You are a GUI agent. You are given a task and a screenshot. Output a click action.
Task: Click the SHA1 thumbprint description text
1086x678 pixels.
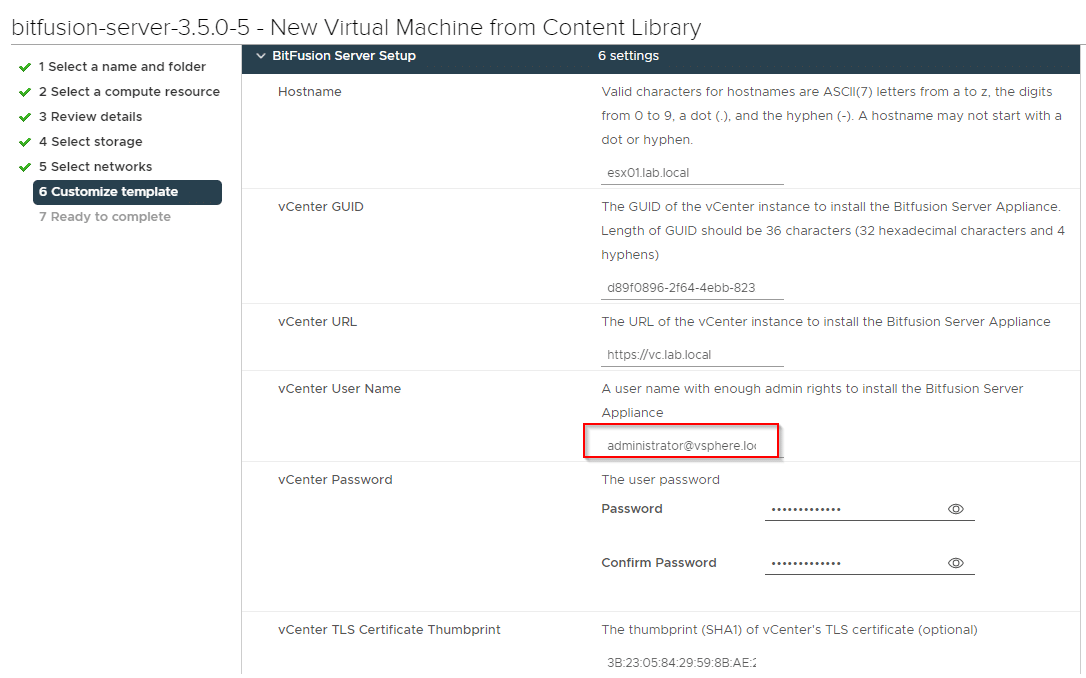point(790,630)
